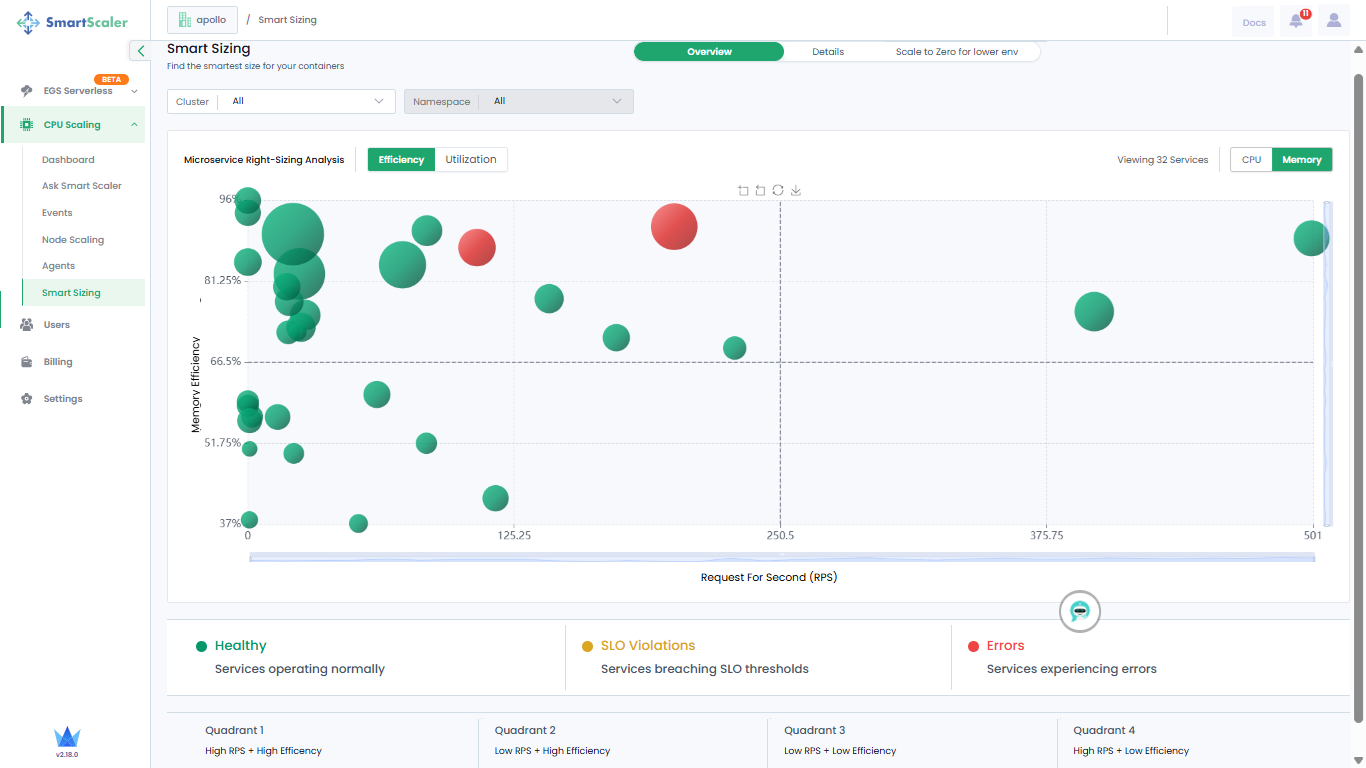Open the notifications bell
This screenshot has width=1366, height=768.
(1297, 21)
